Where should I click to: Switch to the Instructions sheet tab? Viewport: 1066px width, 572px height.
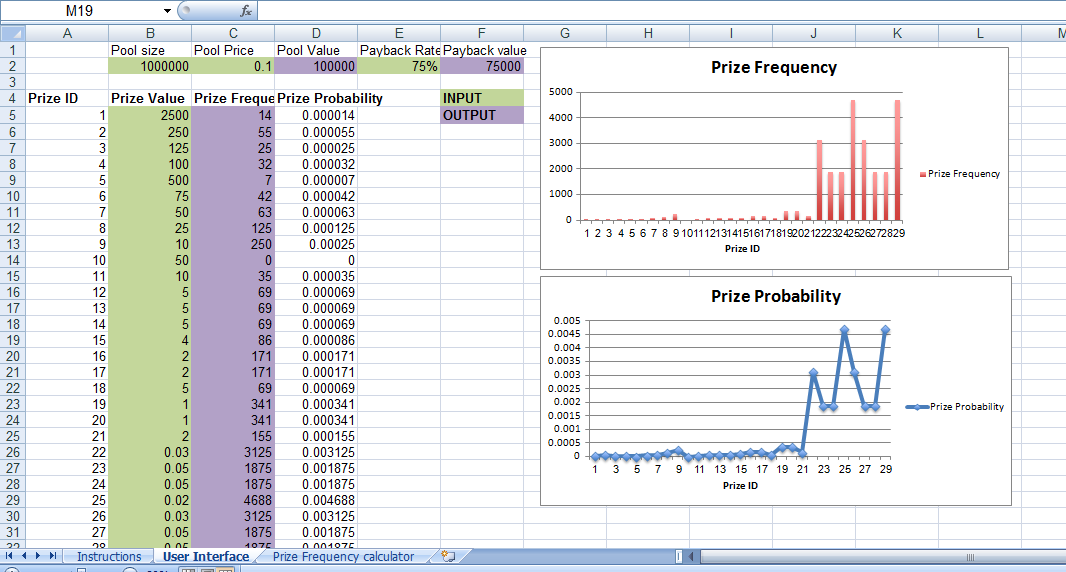109,556
